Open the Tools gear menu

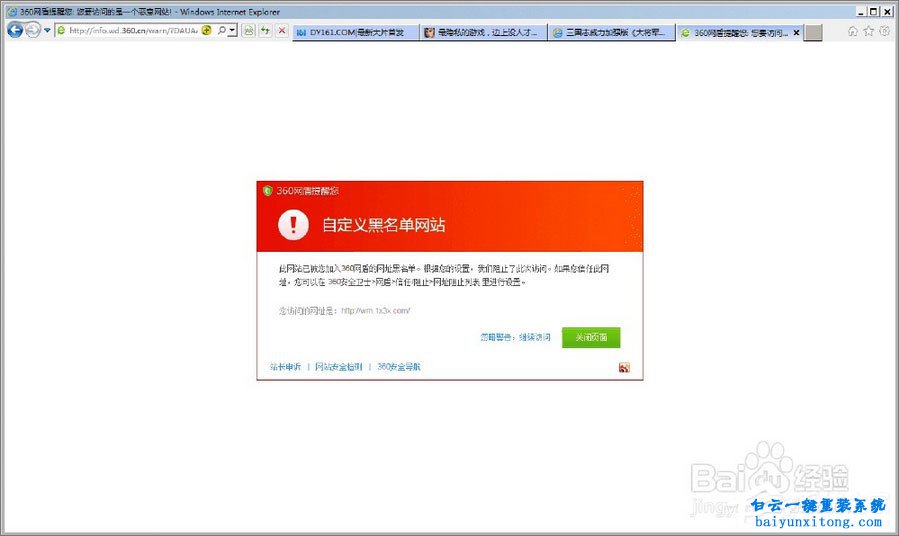tap(884, 31)
